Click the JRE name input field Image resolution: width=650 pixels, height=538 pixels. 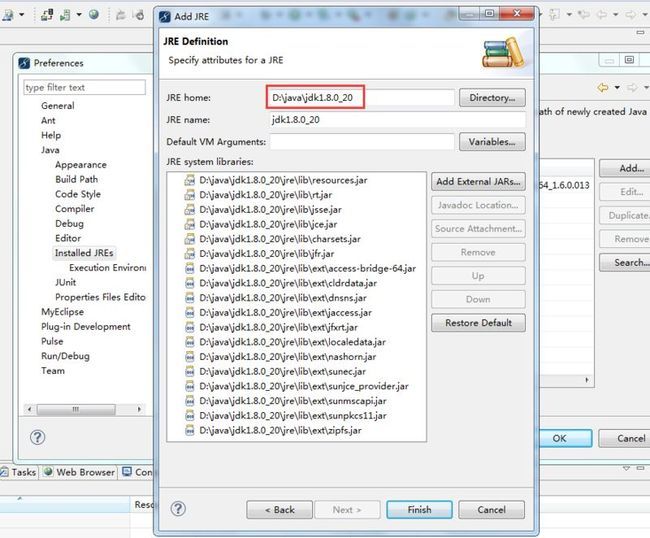pos(398,120)
